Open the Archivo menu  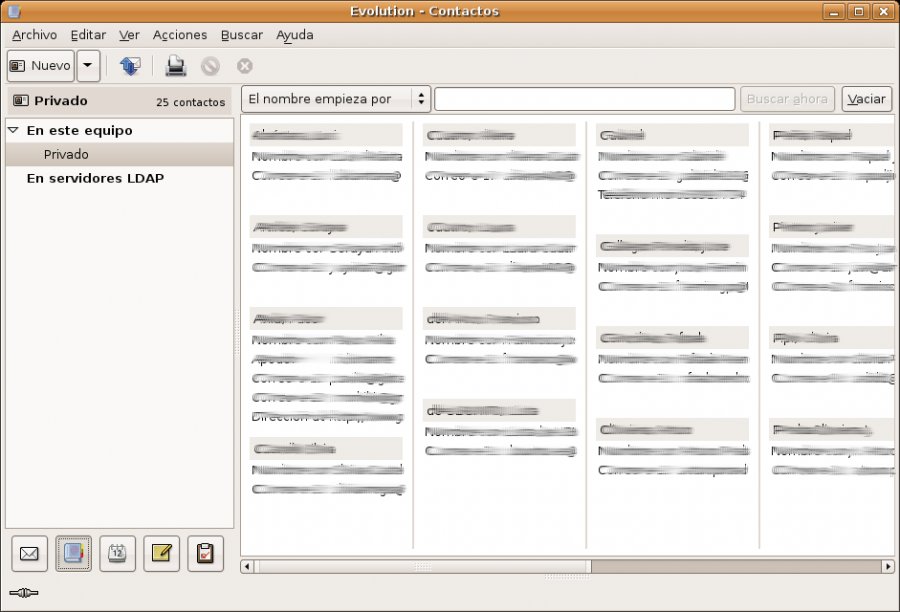click(35, 35)
